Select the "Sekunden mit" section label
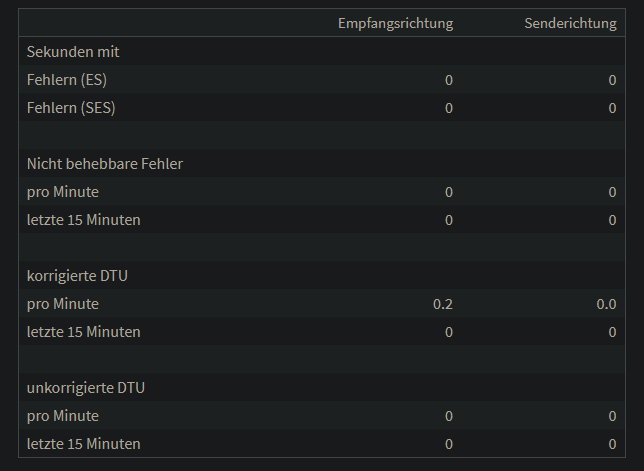644x471 pixels. point(73,51)
